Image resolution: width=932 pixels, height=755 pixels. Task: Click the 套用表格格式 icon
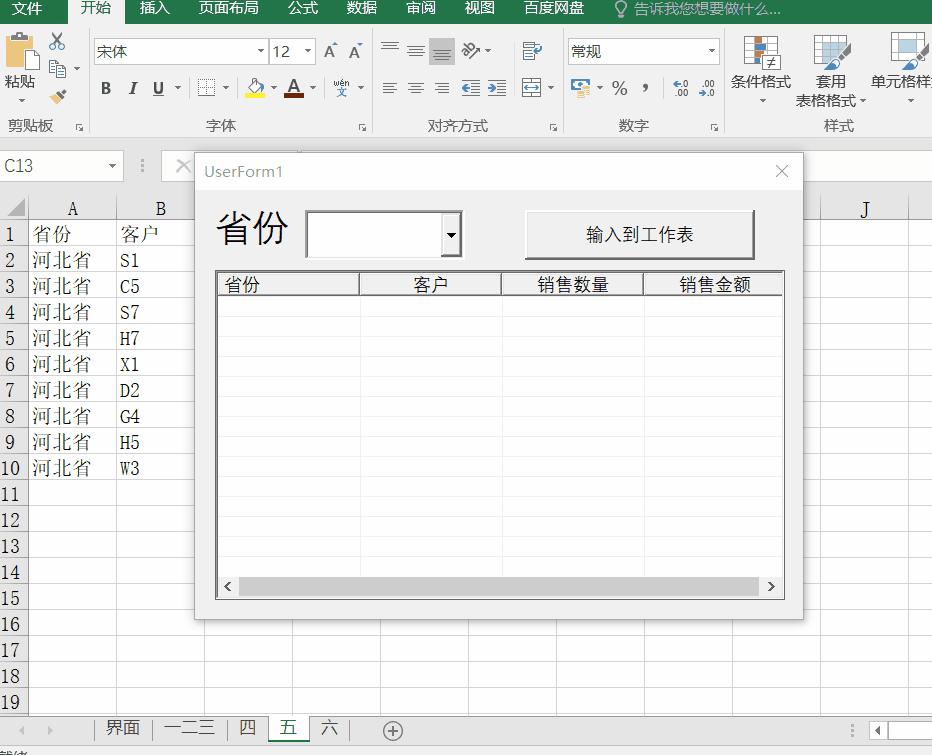tap(831, 70)
